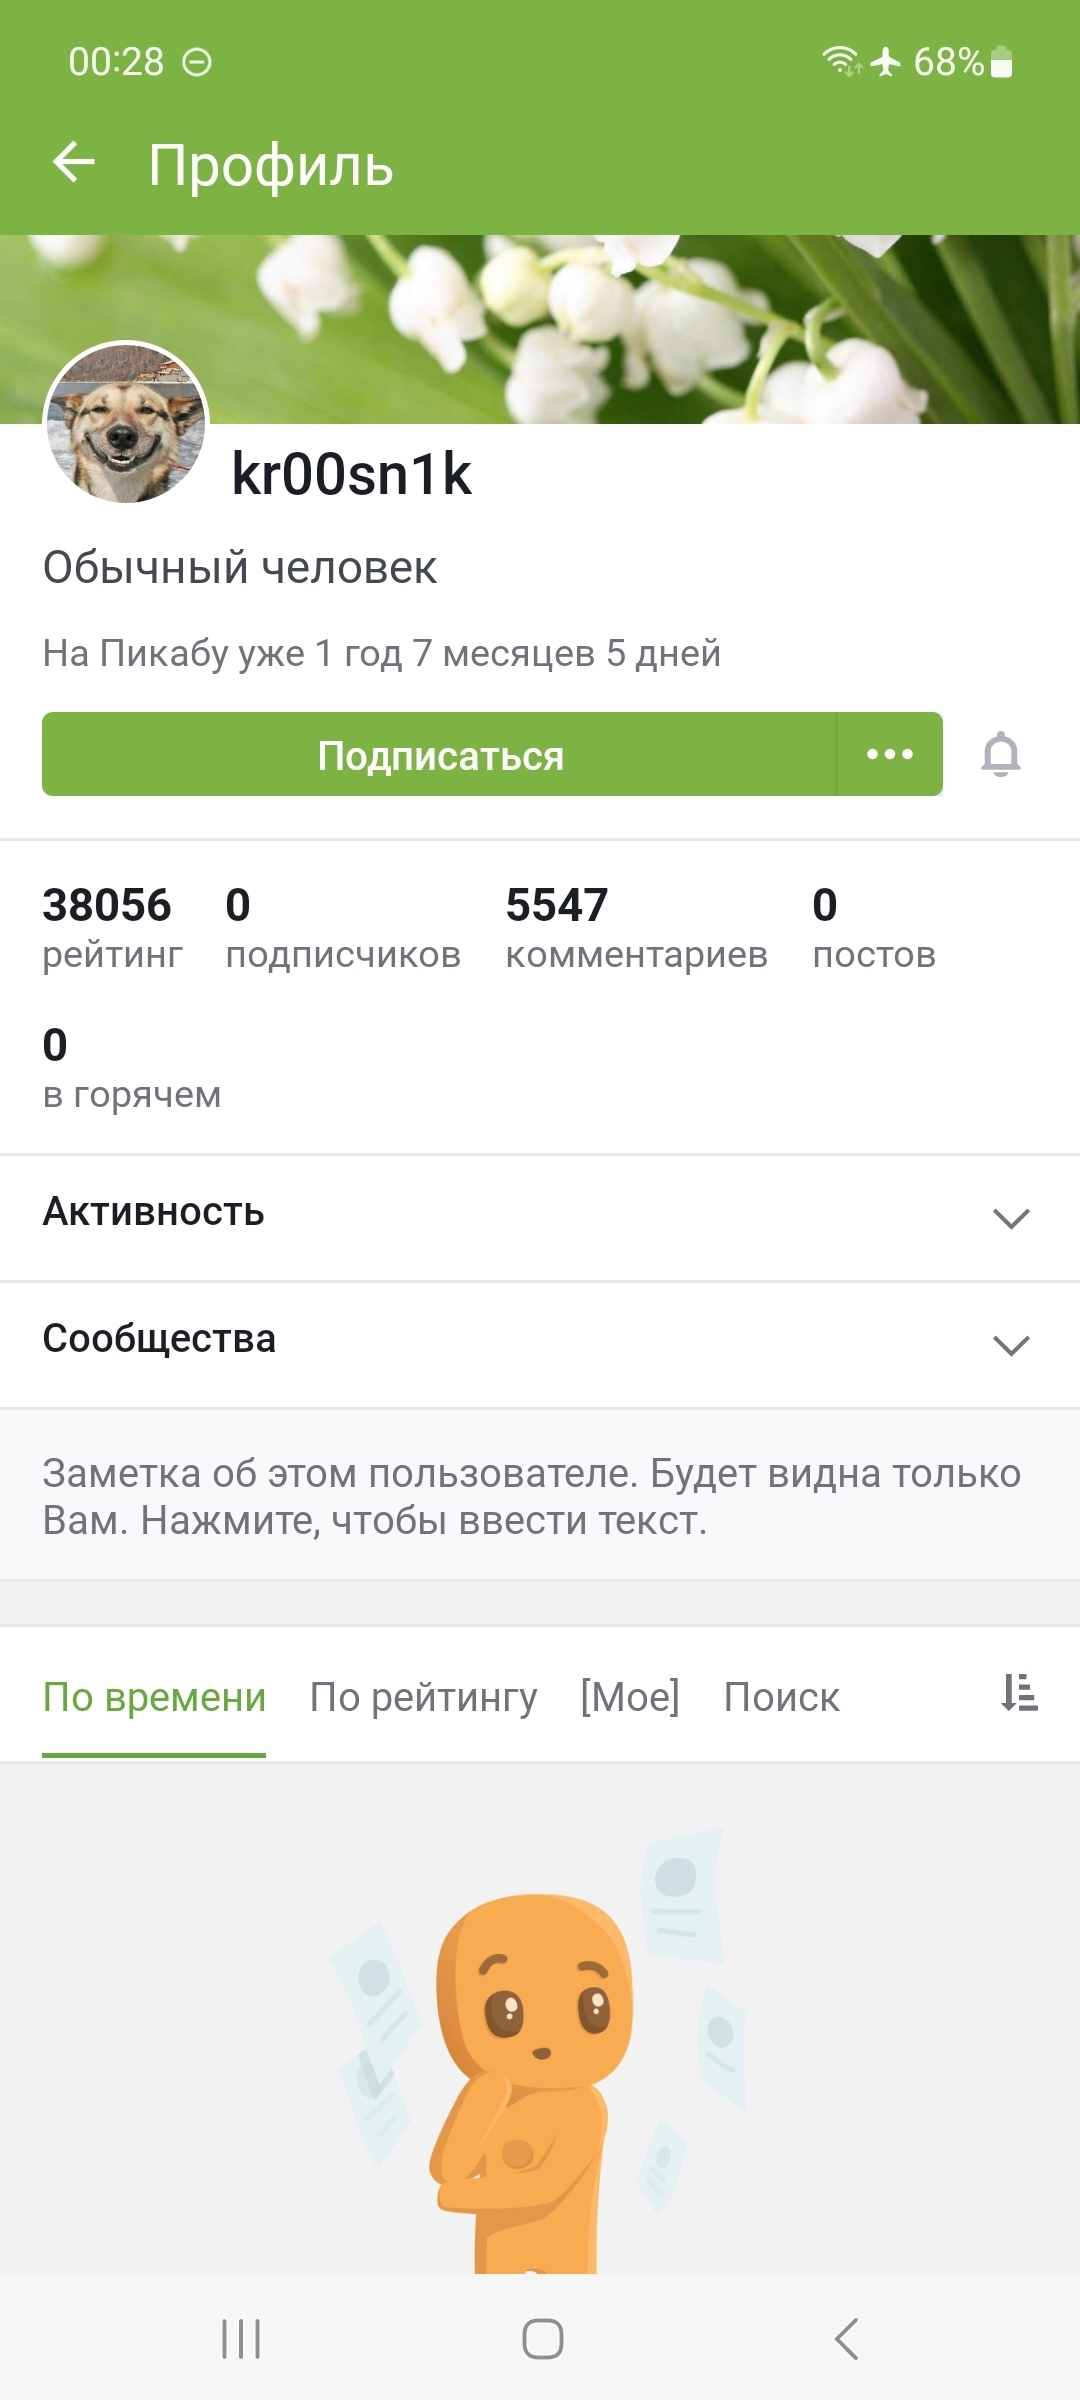Screen dimensions: 1080x2400
Task: Tap the 5547 комментариев counter
Action: (636, 927)
